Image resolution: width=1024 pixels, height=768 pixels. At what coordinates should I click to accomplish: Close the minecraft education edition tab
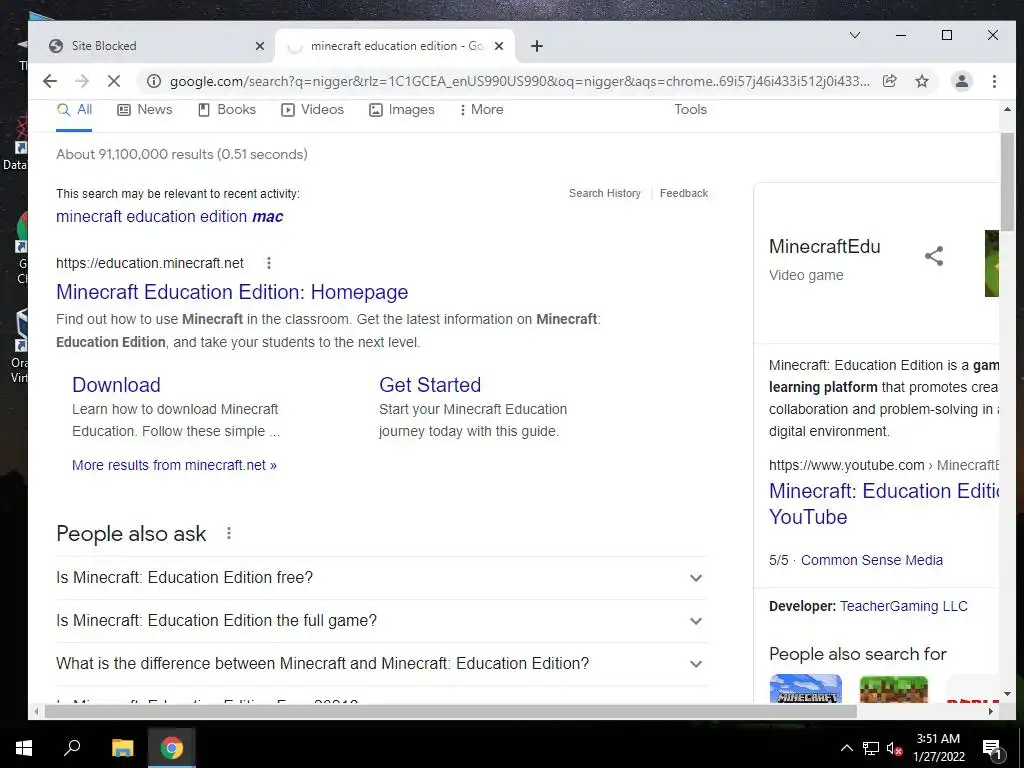pos(499,46)
